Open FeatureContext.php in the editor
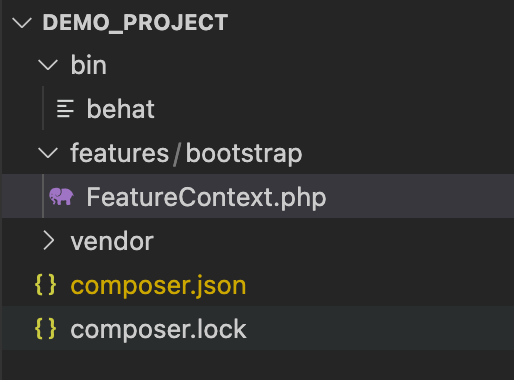 tap(206, 197)
